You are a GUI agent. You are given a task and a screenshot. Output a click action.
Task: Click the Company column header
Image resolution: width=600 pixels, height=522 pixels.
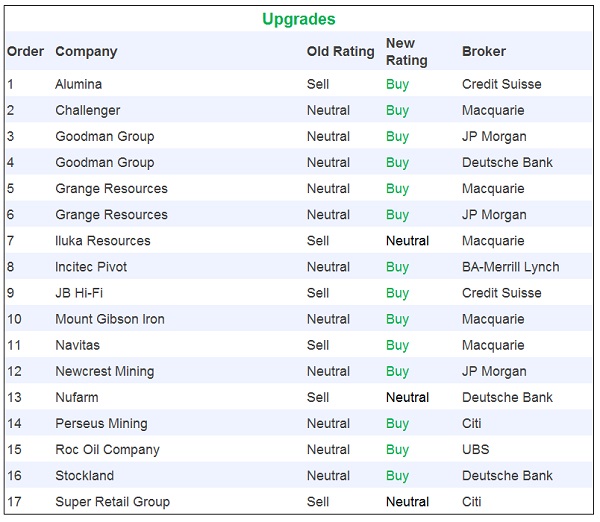tap(86, 51)
